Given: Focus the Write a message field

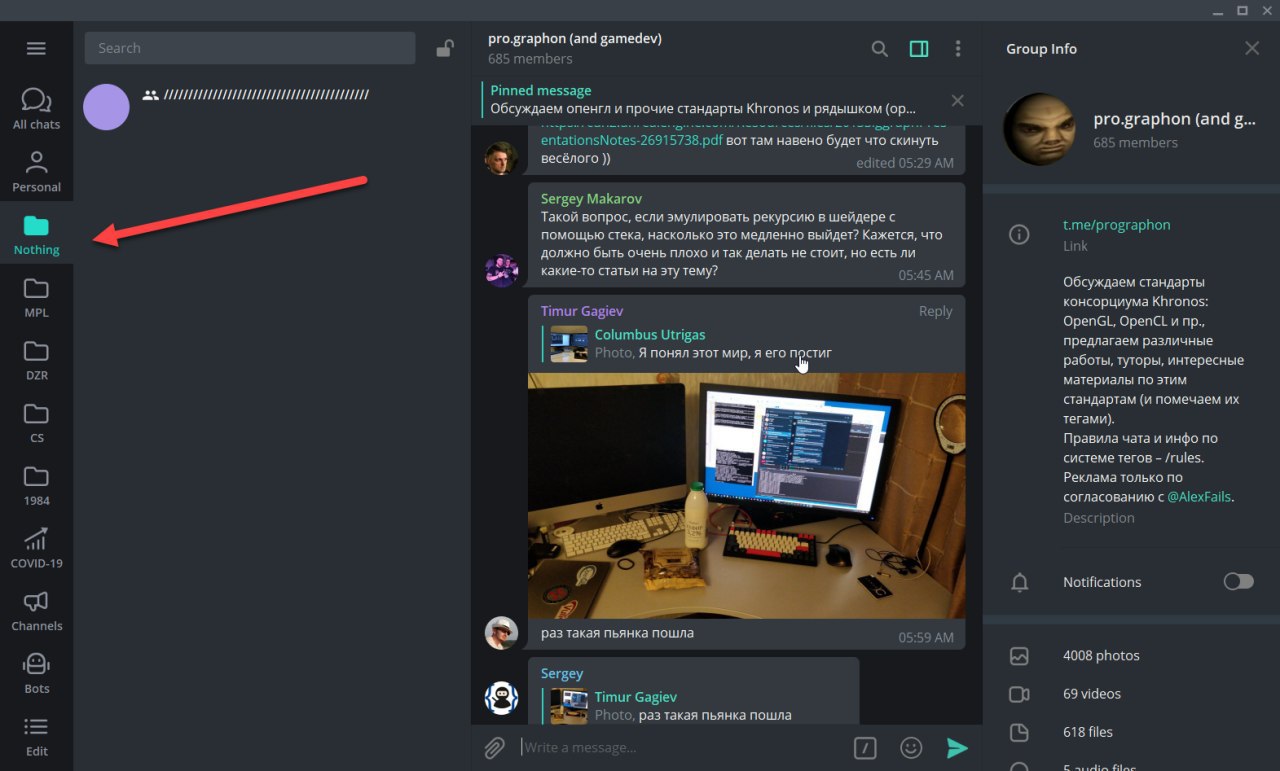Looking at the screenshot, I should [680, 748].
